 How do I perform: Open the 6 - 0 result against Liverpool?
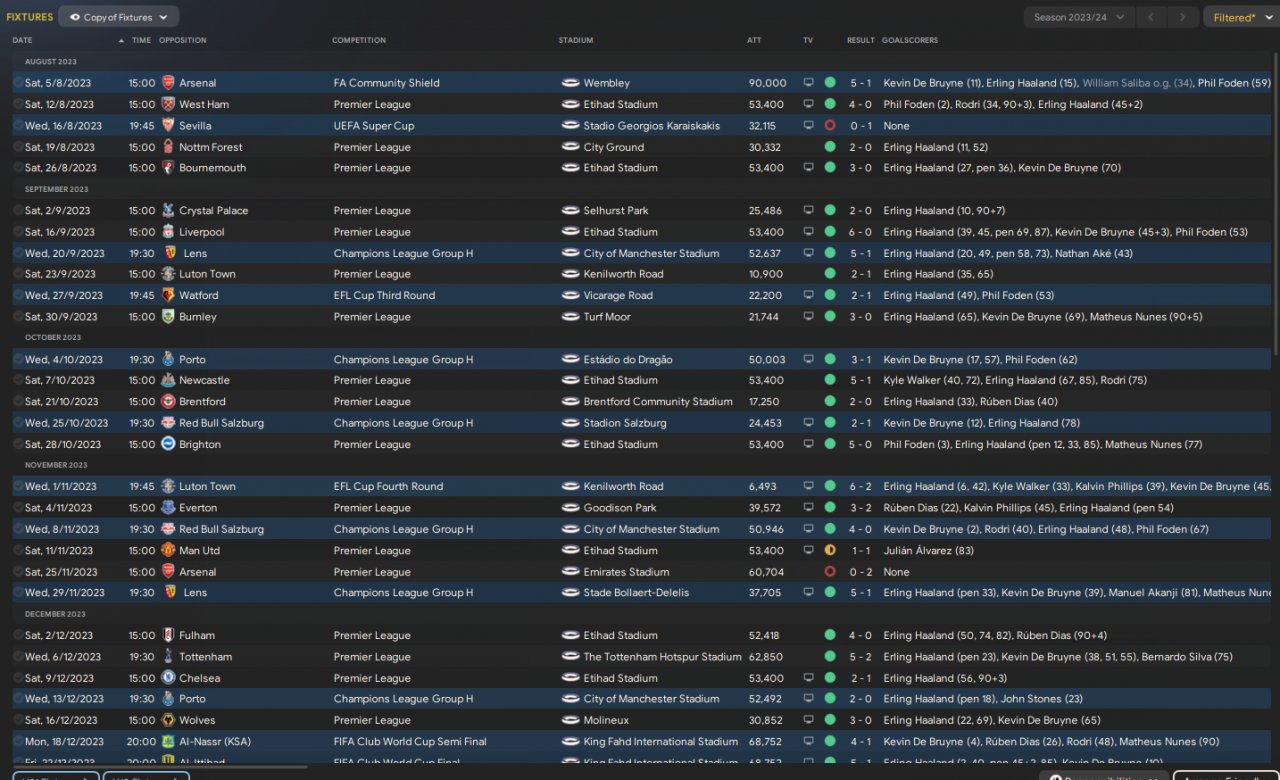pos(860,232)
